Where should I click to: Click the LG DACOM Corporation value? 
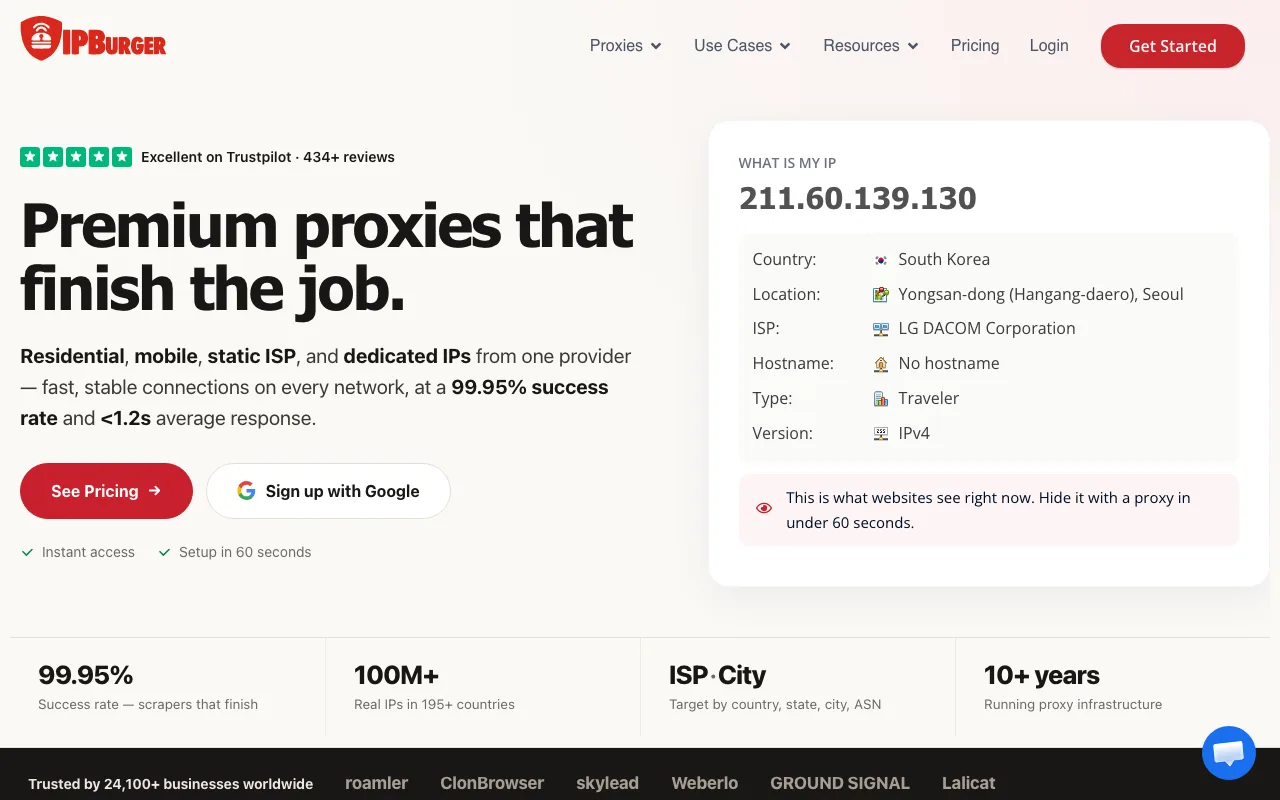coord(987,328)
